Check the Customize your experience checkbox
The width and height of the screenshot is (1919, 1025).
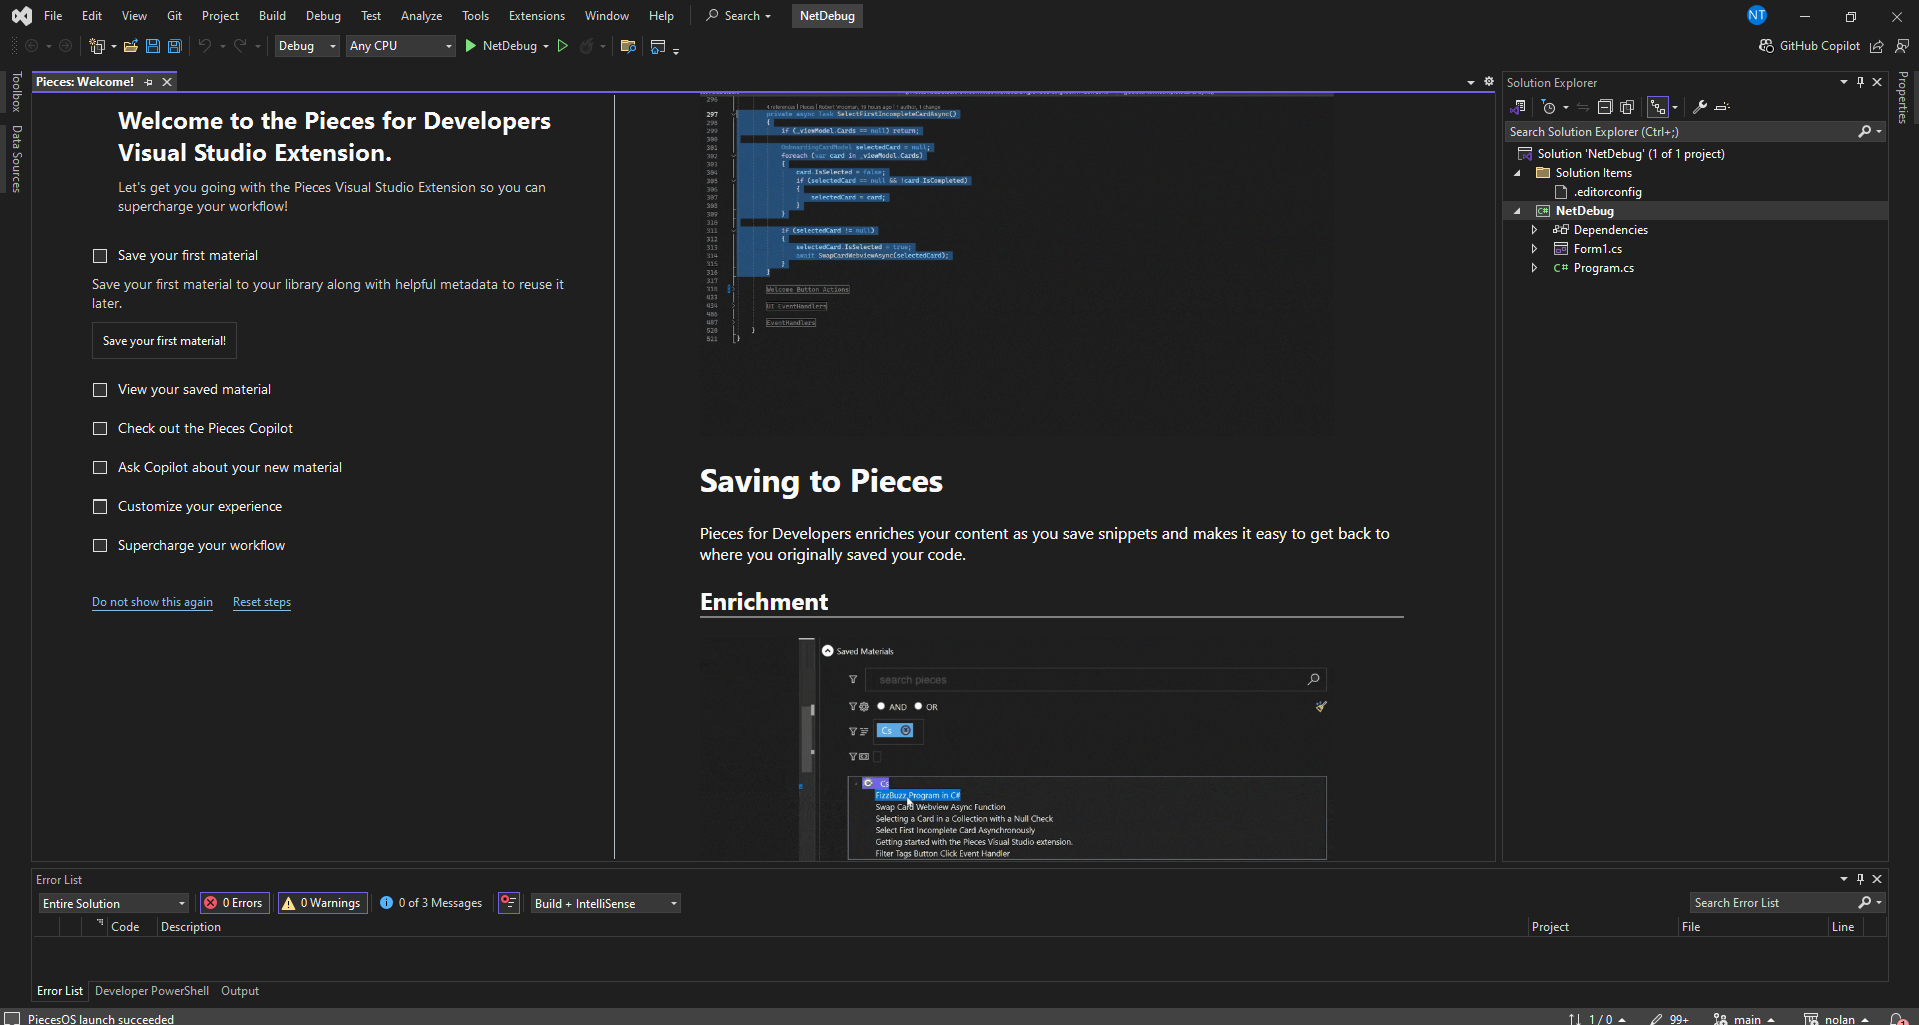100,507
